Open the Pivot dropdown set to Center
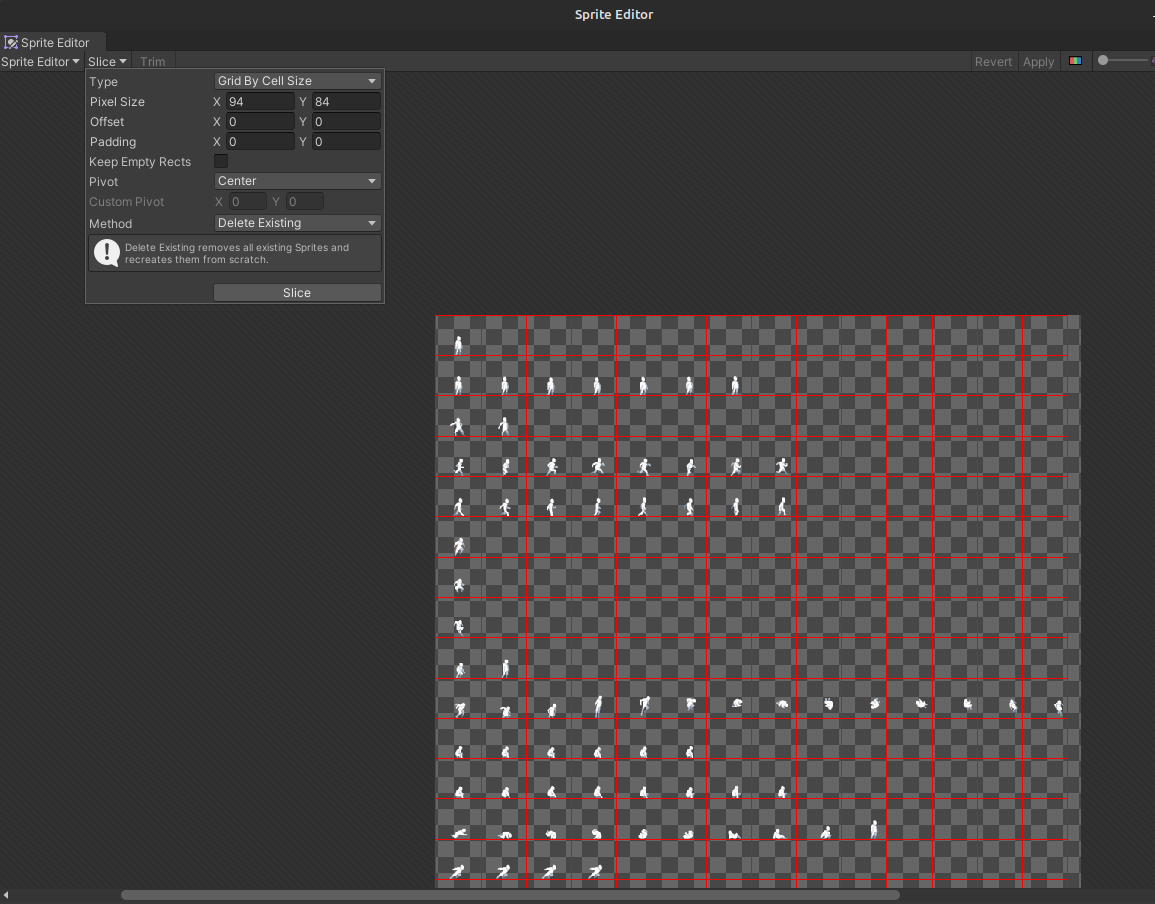The height and width of the screenshot is (904, 1155). pos(297,181)
